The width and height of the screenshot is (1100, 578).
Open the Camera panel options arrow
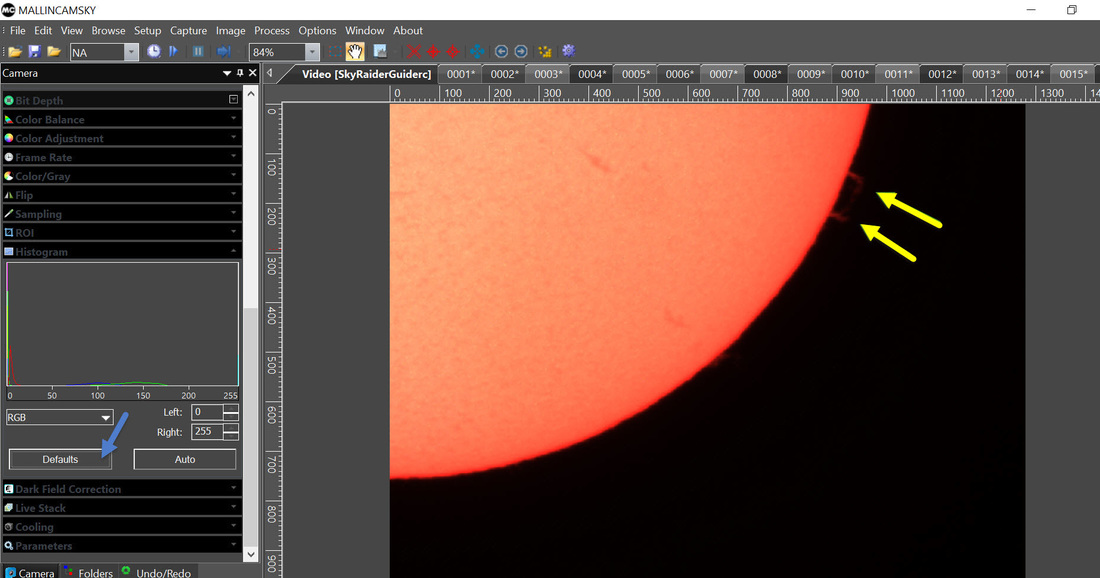[x=227, y=73]
